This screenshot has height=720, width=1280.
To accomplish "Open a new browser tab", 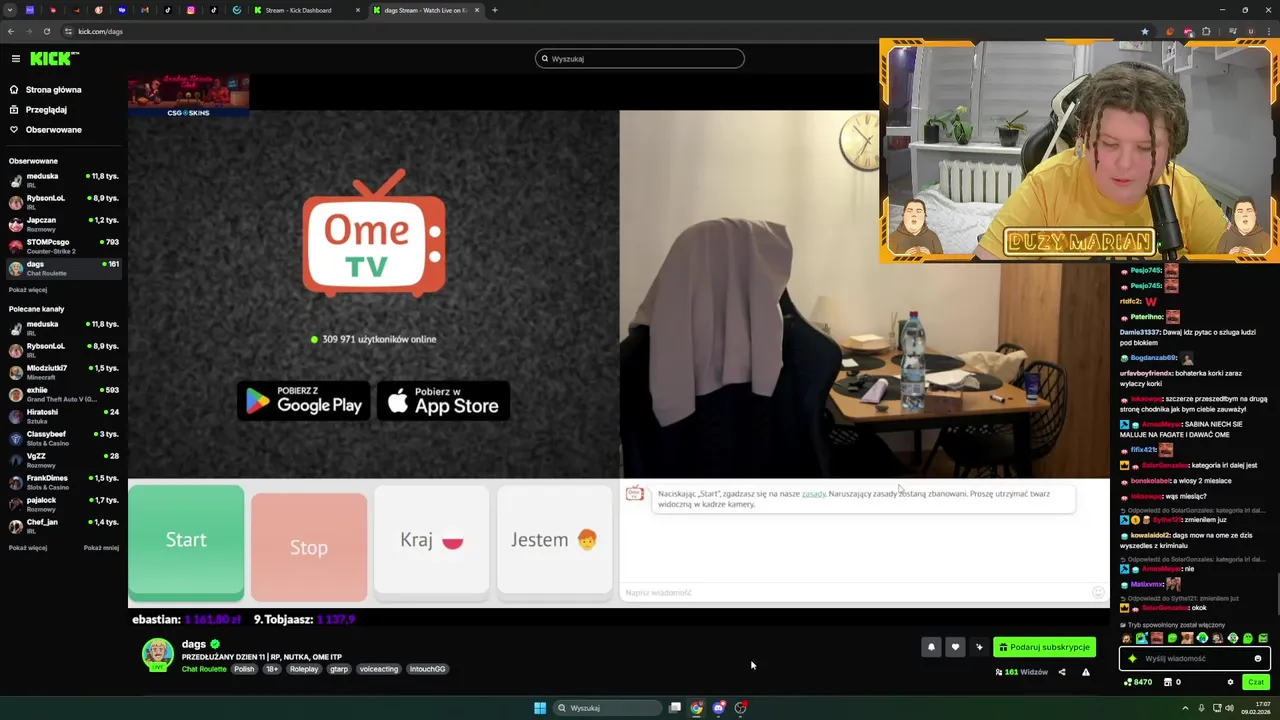I will 494,10.
